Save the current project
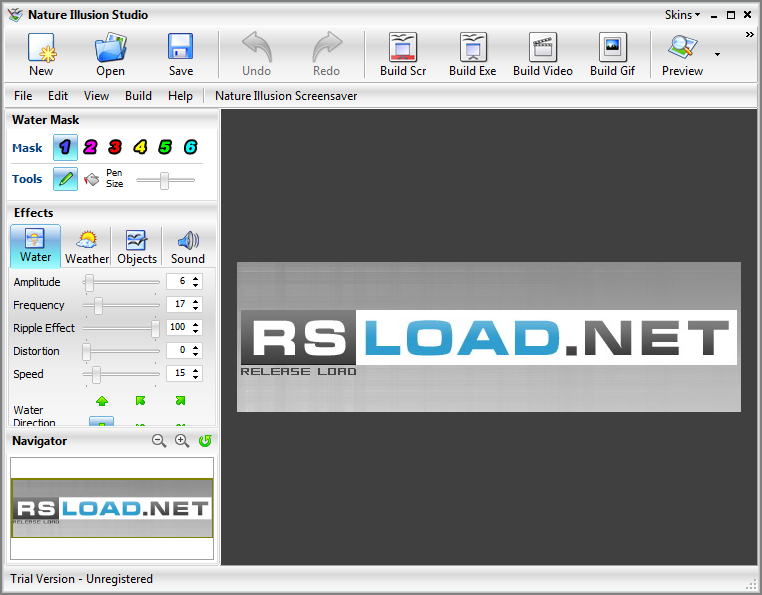Viewport: 762px width, 595px height. click(181, 54)
